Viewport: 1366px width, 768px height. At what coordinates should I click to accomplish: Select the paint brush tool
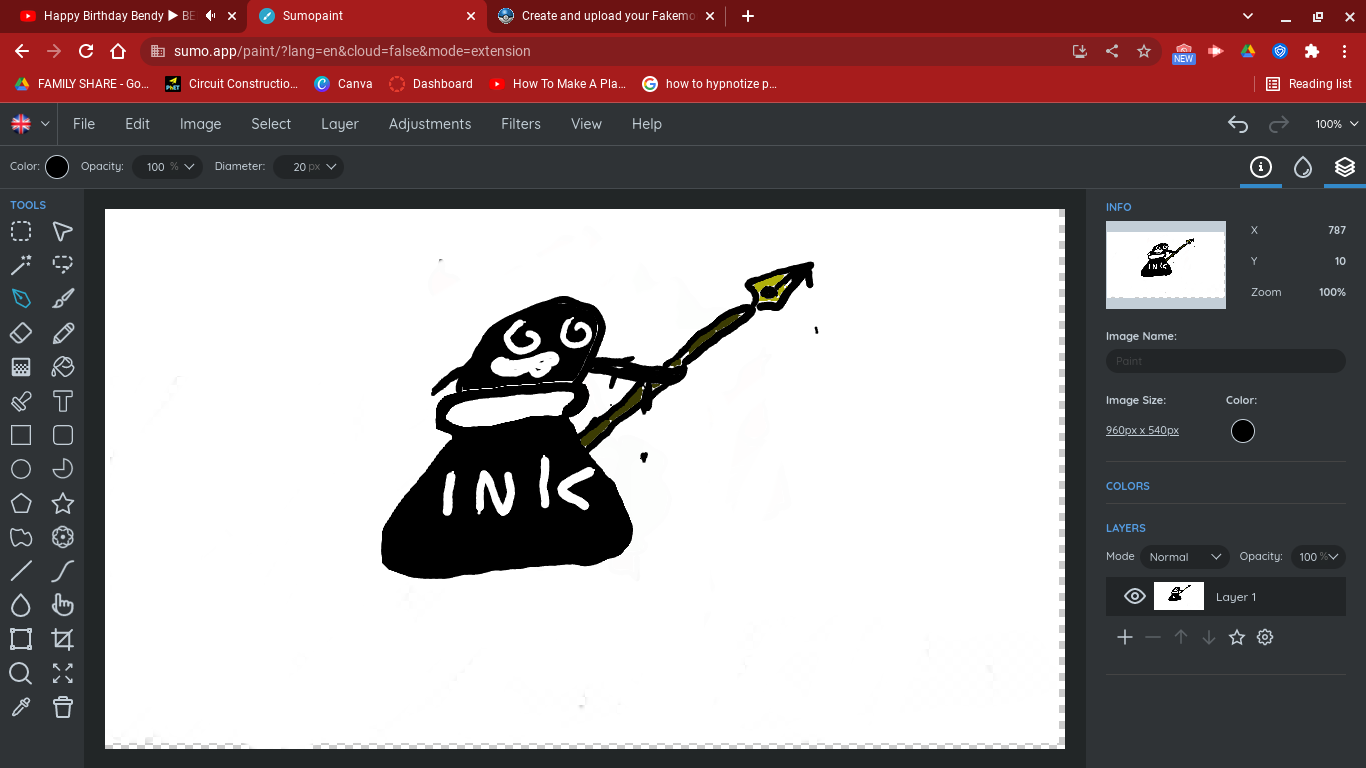tap(63, 299)
